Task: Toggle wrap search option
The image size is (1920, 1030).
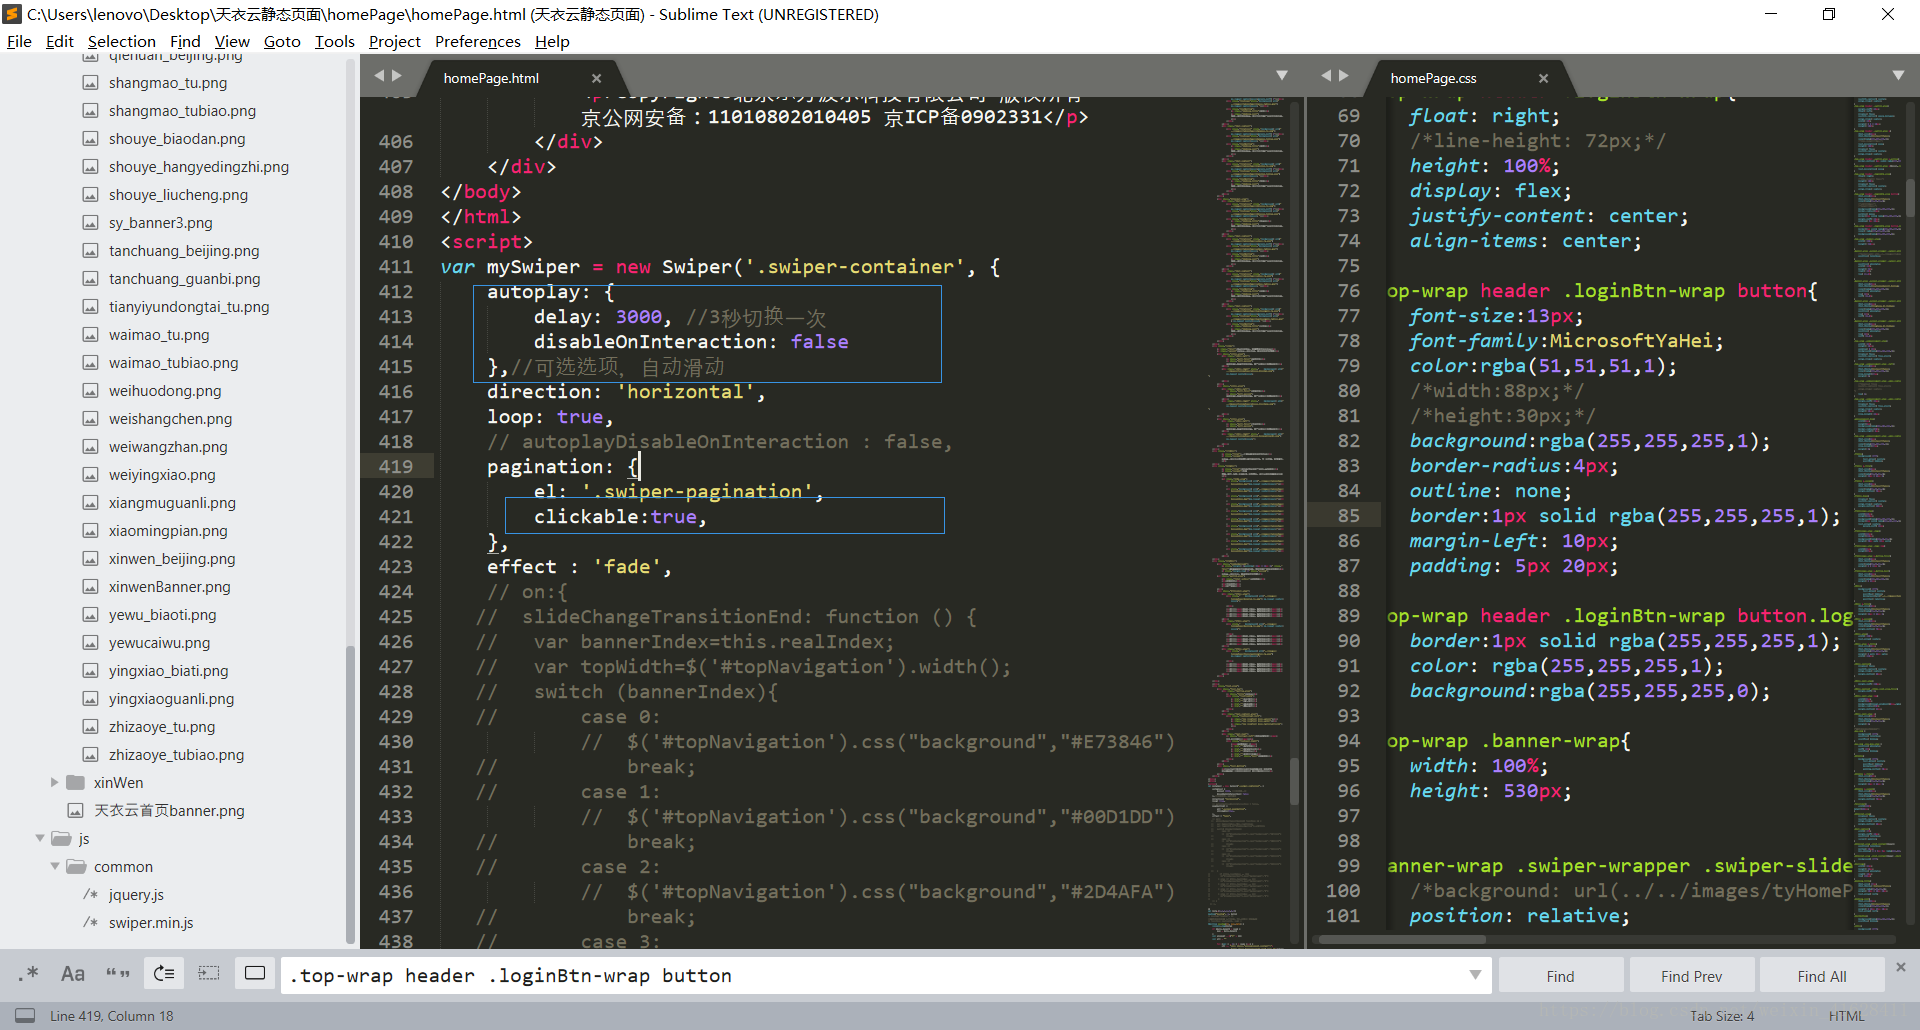Action: [164, 974]
